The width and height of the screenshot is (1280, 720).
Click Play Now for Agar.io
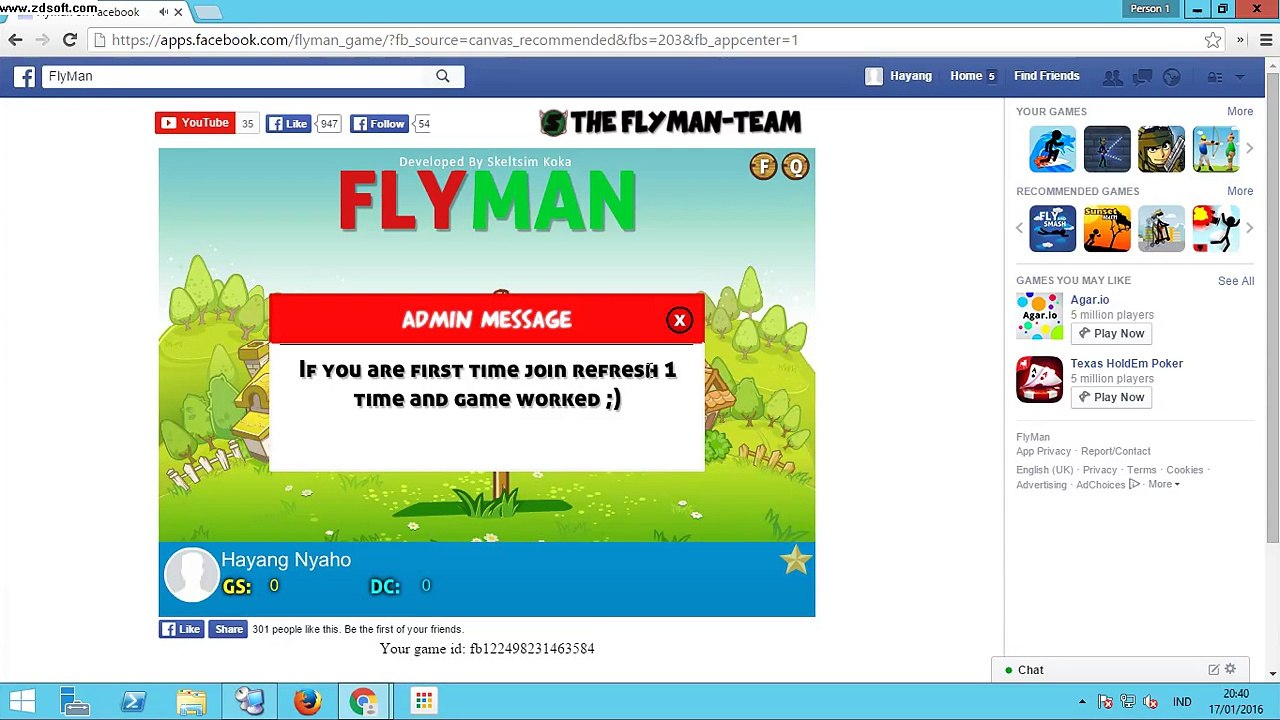[x=1111, y=334]
